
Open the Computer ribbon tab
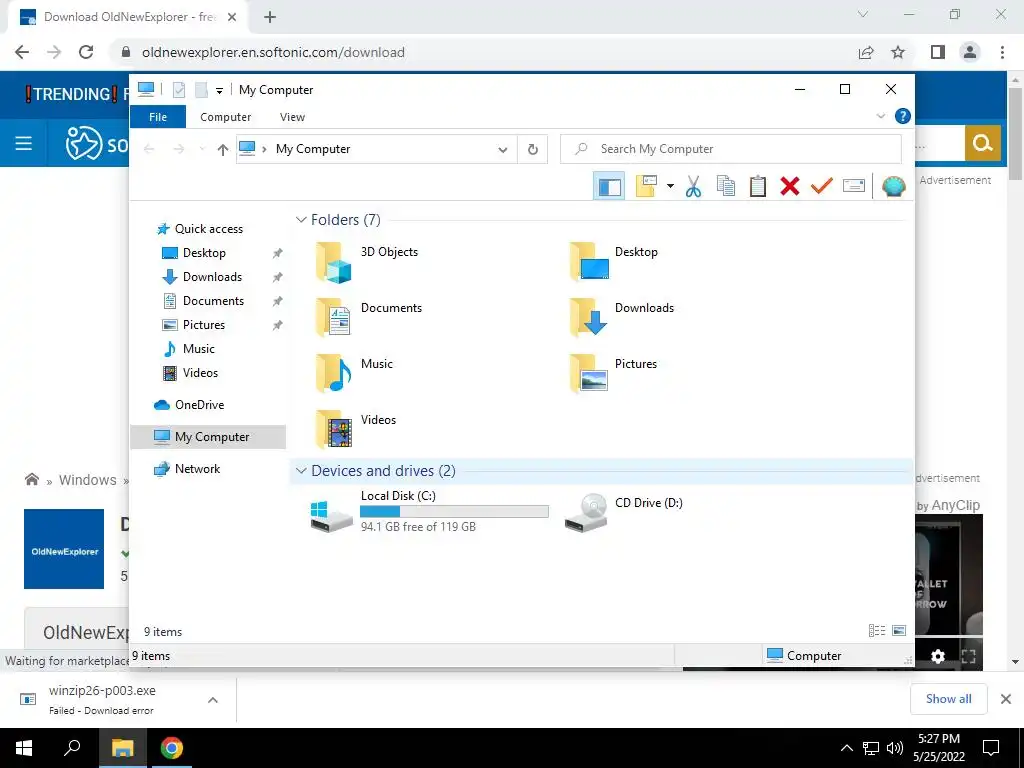pos(225,117)
